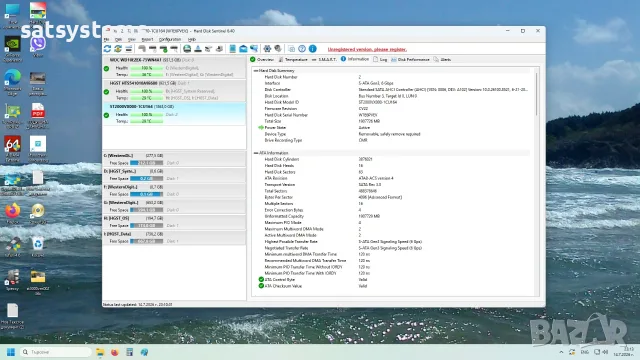Image resolution: width=640 pixels, height=360 pixels.
Task: Click the File Explorer taskbar icon
Action: [x=100, y=352]
